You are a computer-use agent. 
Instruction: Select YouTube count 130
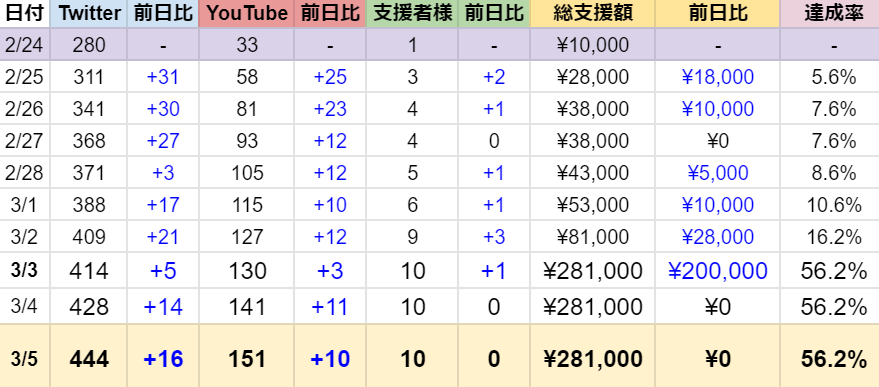click(247, 271)
